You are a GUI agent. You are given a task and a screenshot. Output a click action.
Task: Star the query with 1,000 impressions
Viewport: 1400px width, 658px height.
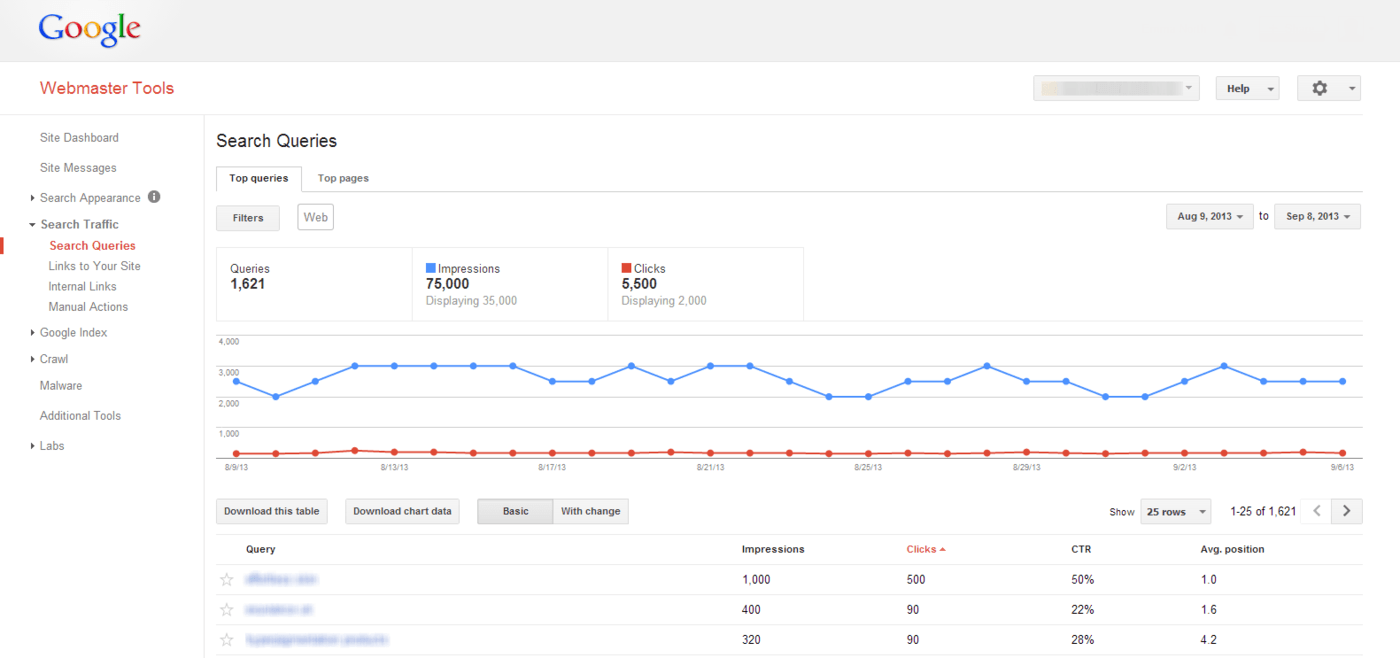(x=227, y=580)
